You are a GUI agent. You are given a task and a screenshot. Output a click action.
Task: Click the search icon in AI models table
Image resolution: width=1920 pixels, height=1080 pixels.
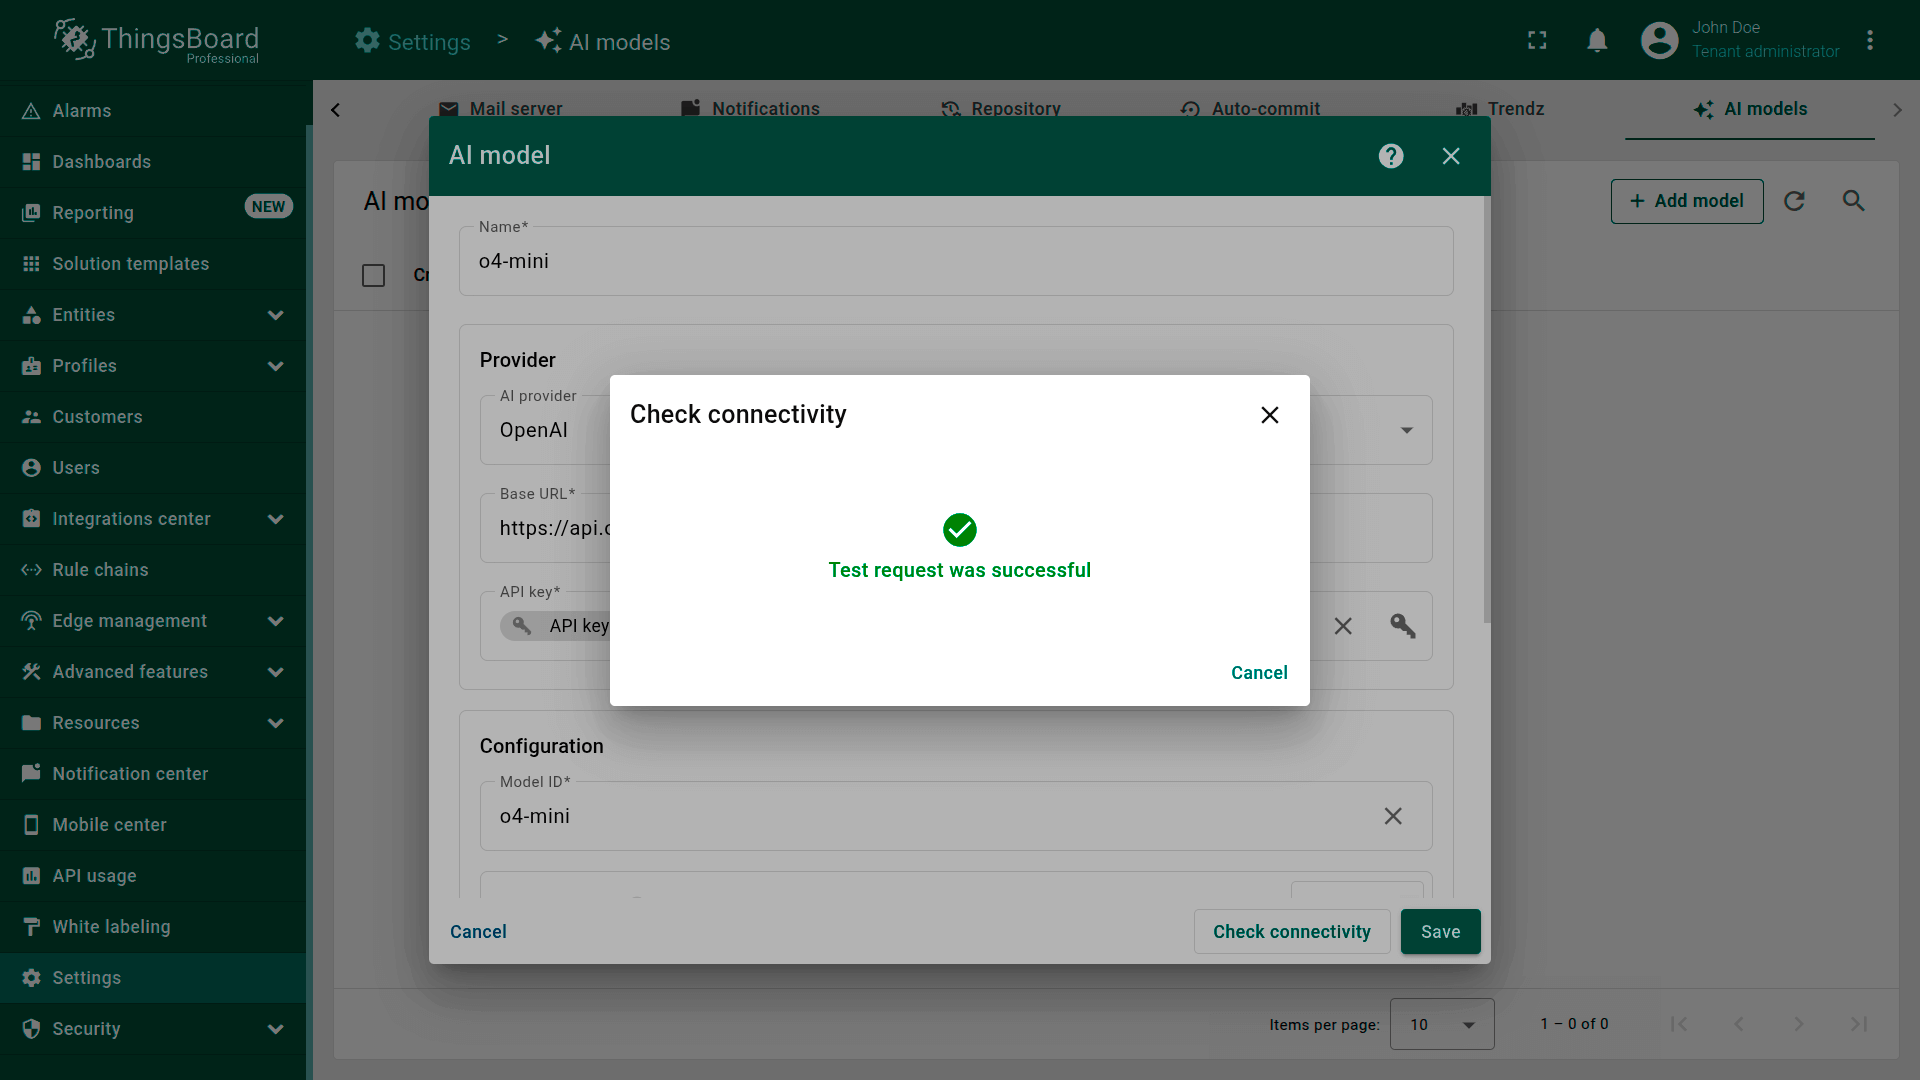(x=1853, y=201)
